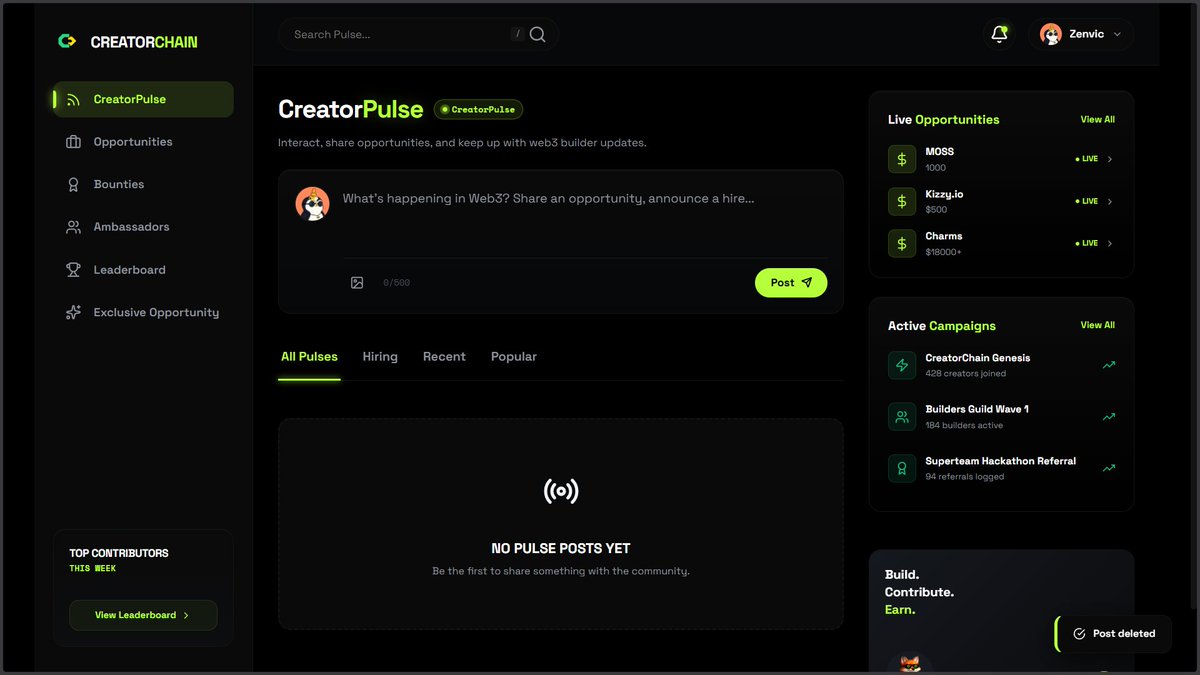Click award icon for Superteam Hackathon Referral
The height and width of the screenshot is (675, 1200).
(x=902, y=468)
